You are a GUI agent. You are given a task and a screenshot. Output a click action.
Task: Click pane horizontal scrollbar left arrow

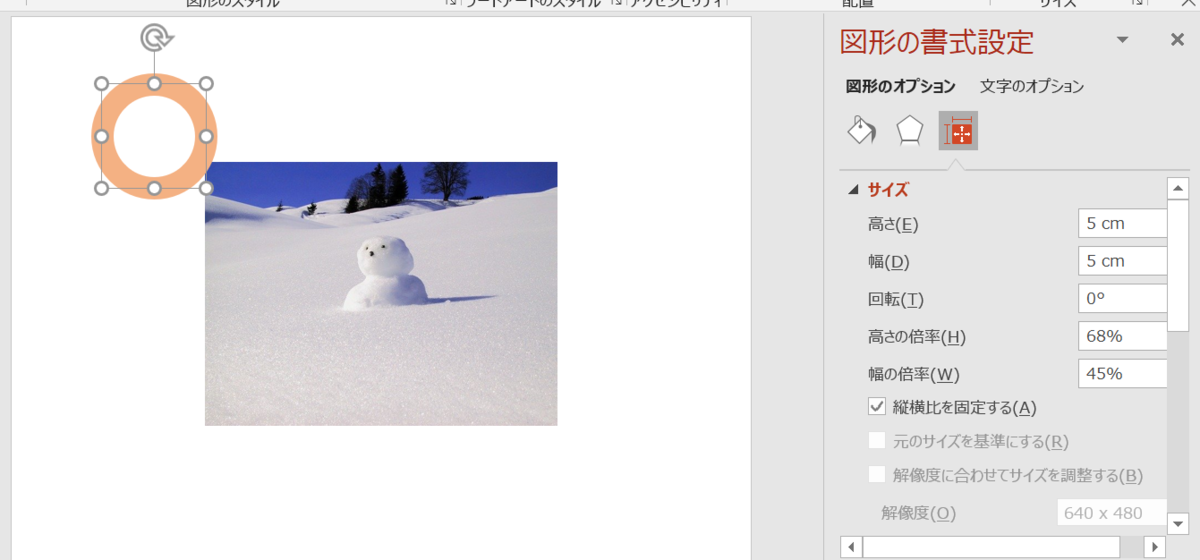point(851,547)
